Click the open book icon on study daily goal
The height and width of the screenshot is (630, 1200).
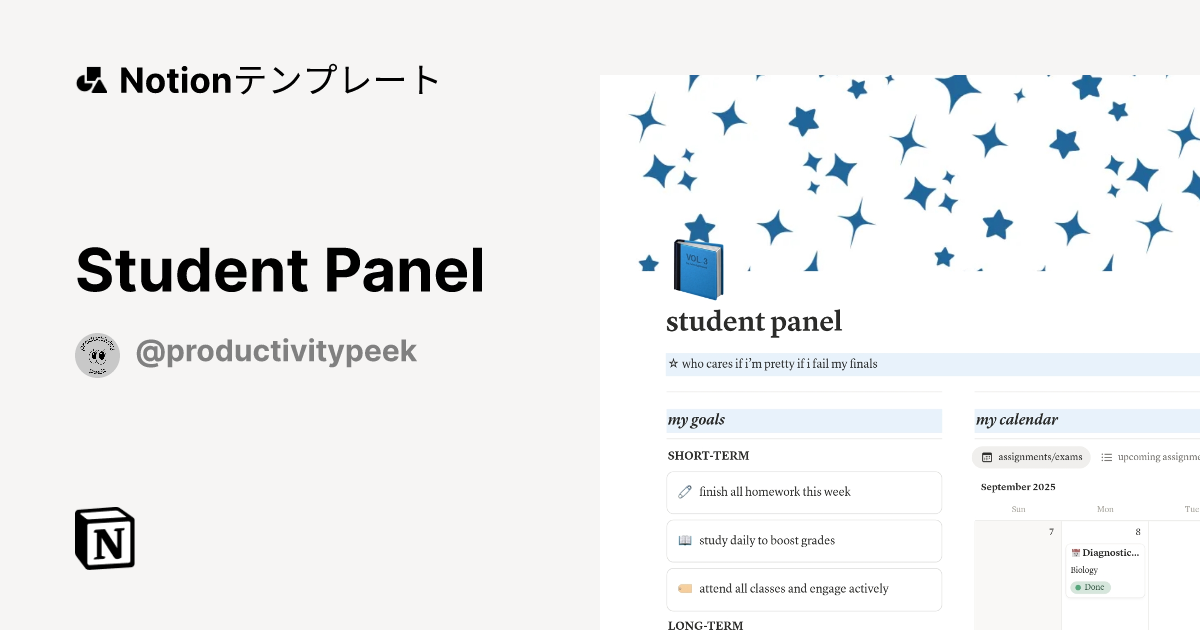(x=685, y=540)
